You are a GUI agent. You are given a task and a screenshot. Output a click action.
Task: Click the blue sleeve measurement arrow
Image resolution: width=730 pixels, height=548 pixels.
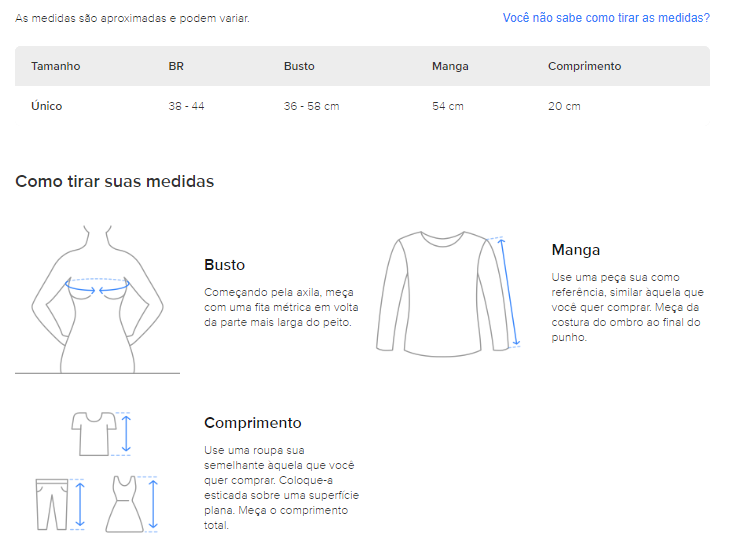coord(510,292)
